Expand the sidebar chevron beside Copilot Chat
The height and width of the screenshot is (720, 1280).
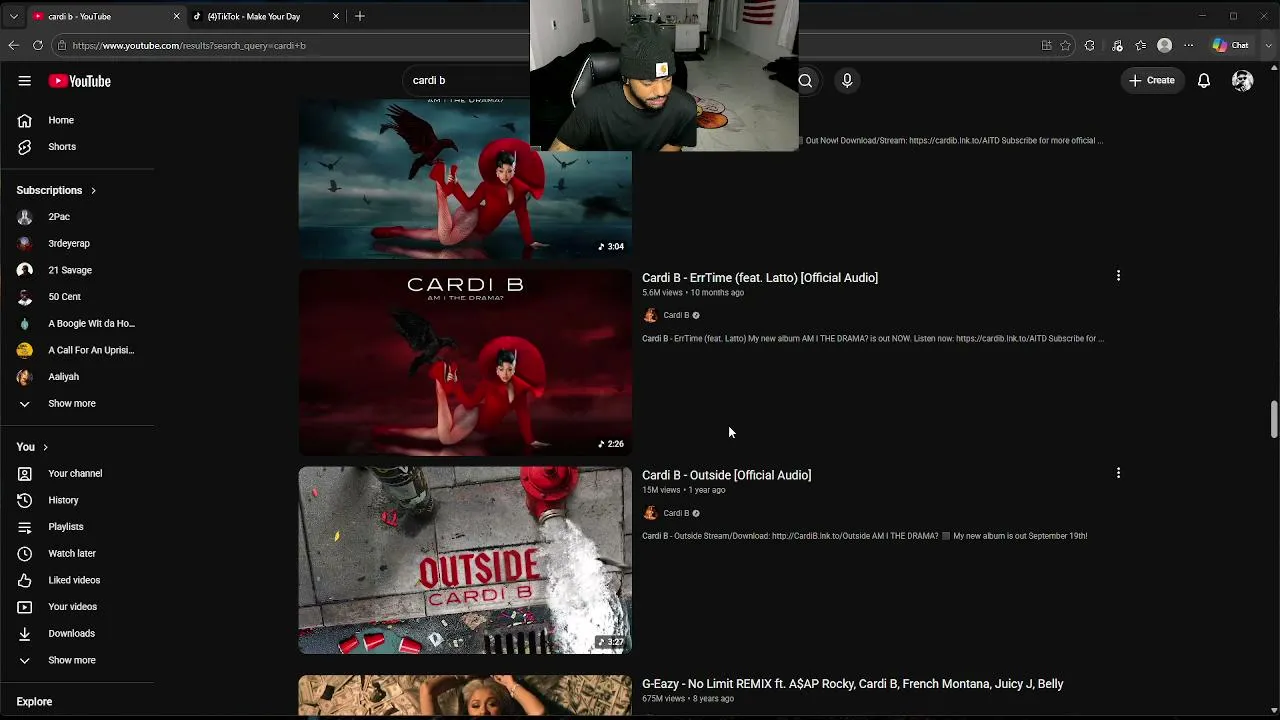point(1268,45)
